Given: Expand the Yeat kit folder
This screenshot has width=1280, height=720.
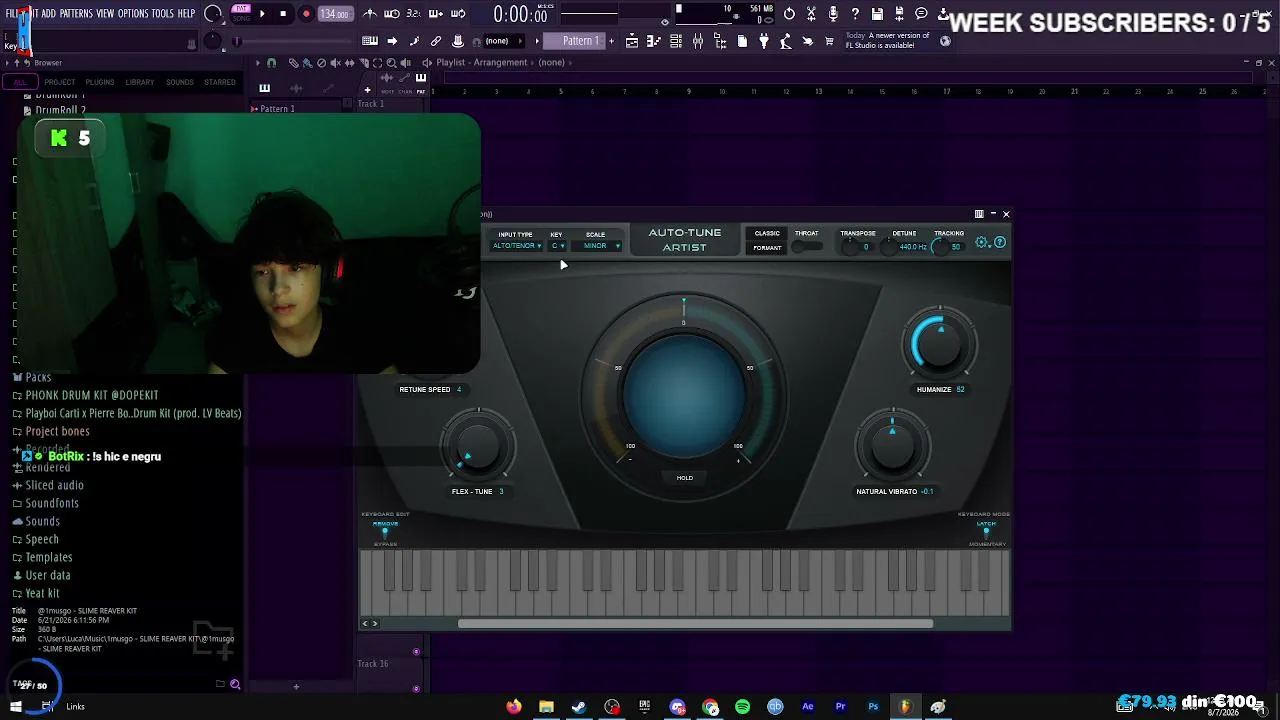Looking at the screenshot, I should point(42,593).
